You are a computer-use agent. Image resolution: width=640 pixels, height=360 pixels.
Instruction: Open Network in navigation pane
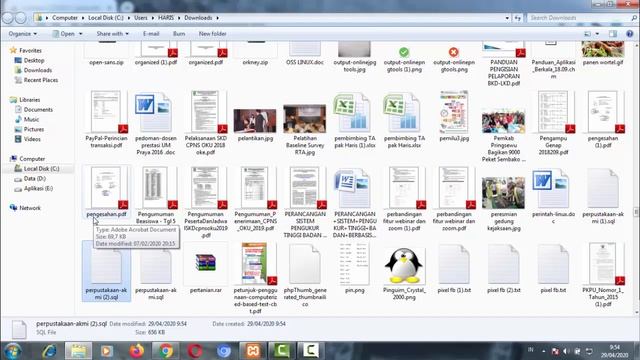click(x=30, y=208)
